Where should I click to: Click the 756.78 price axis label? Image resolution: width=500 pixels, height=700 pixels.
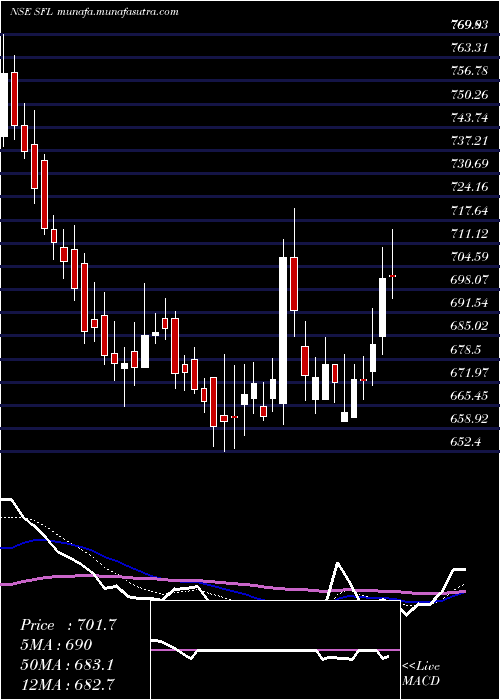tap(469, 71)
